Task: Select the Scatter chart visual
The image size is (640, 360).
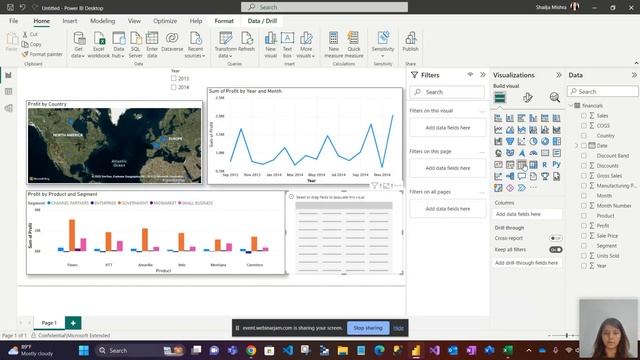Action: (522, 142)
